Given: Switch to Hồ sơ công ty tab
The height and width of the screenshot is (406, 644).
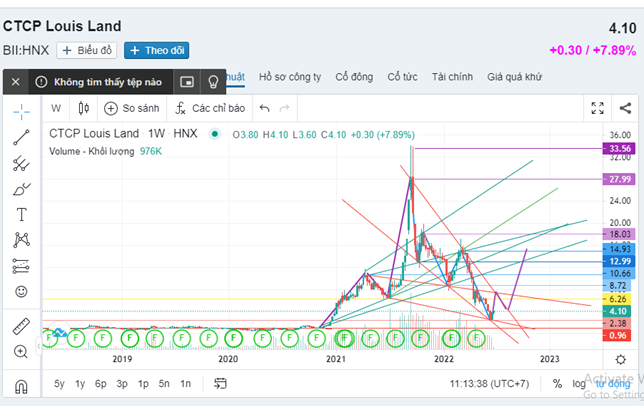Looking at the screenshot, I should 290,77.
